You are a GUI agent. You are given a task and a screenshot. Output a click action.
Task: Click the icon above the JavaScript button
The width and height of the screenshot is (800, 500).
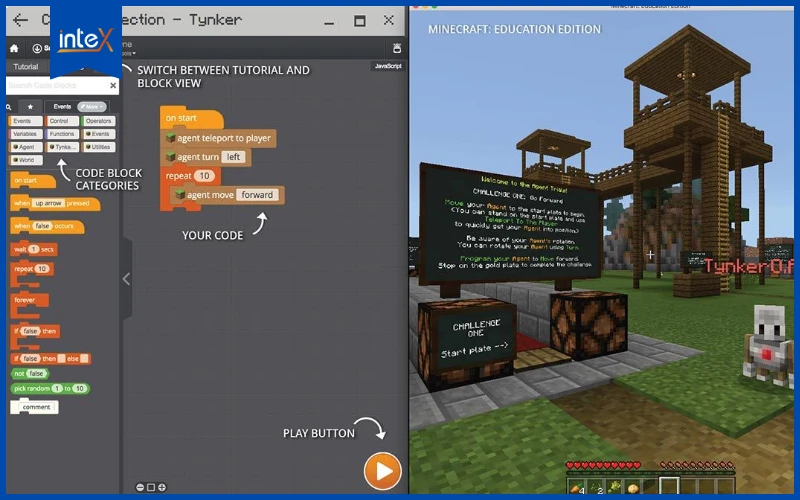397,48
